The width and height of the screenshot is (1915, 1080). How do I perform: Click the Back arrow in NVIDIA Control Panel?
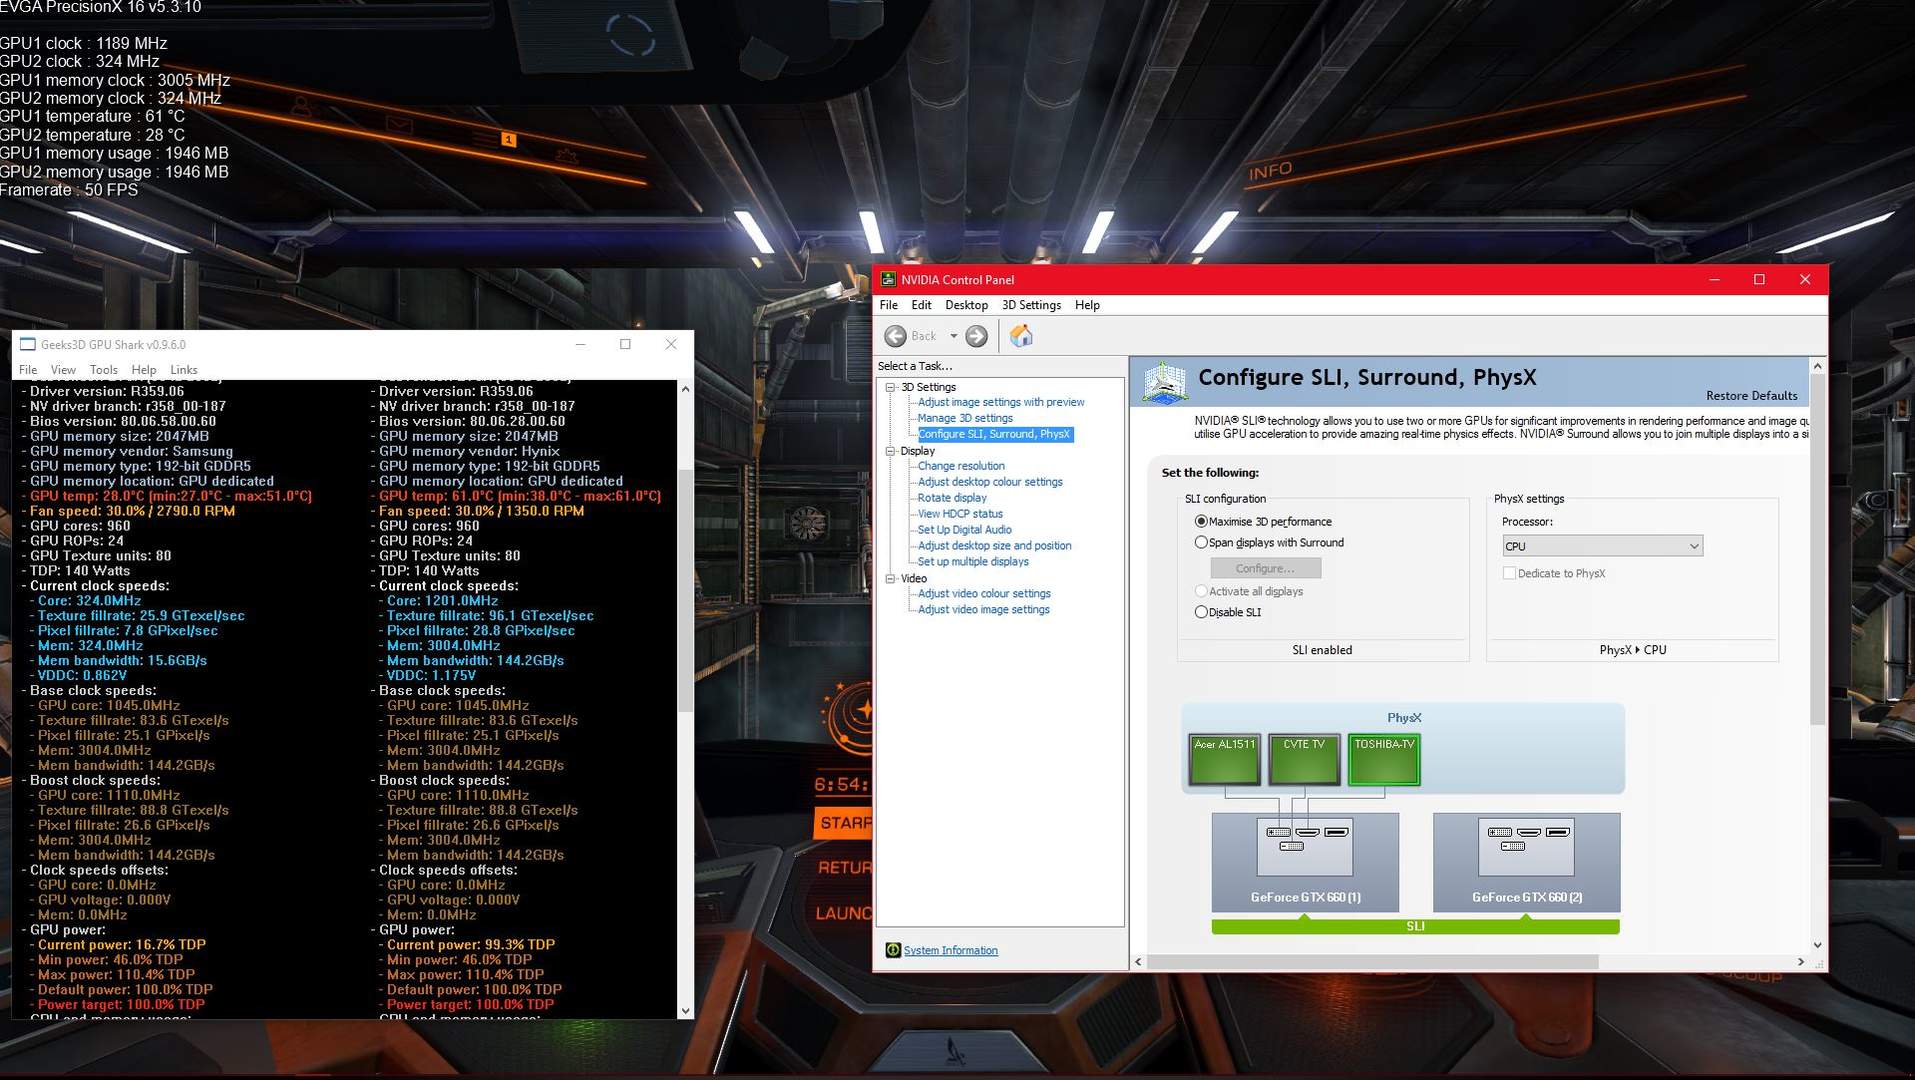click(896, 336)
